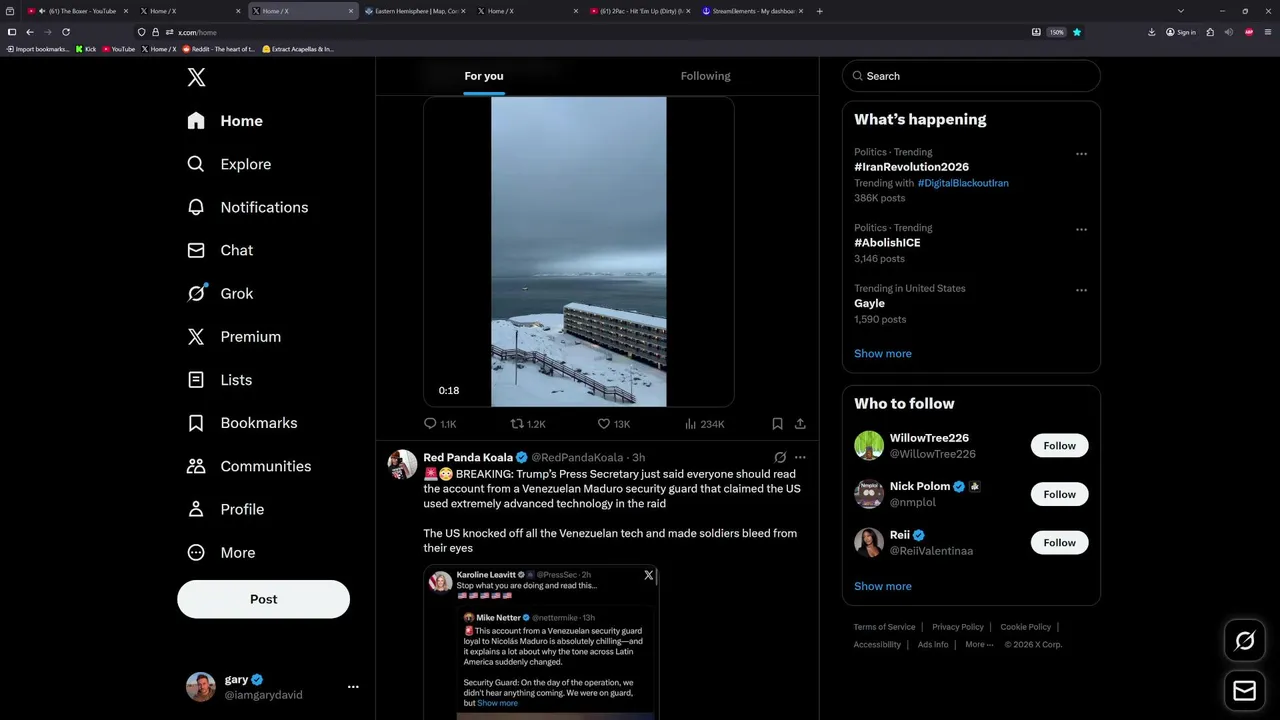The width and height of the screenshot is (1280, 720).
Task: Play the snowy building video
Action: [578, 251]
